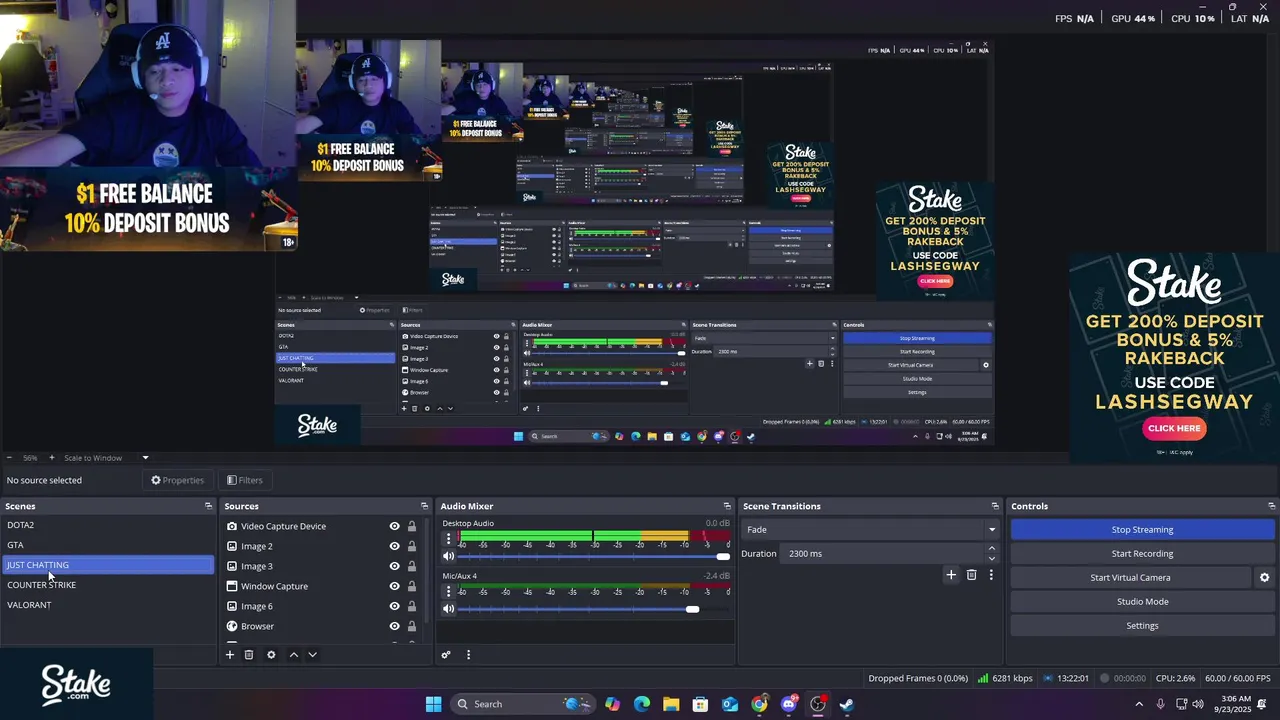Open the clock and date flyout
Screen dimensions: 1280x720
pyautogui.click(x=1232, y=704)
